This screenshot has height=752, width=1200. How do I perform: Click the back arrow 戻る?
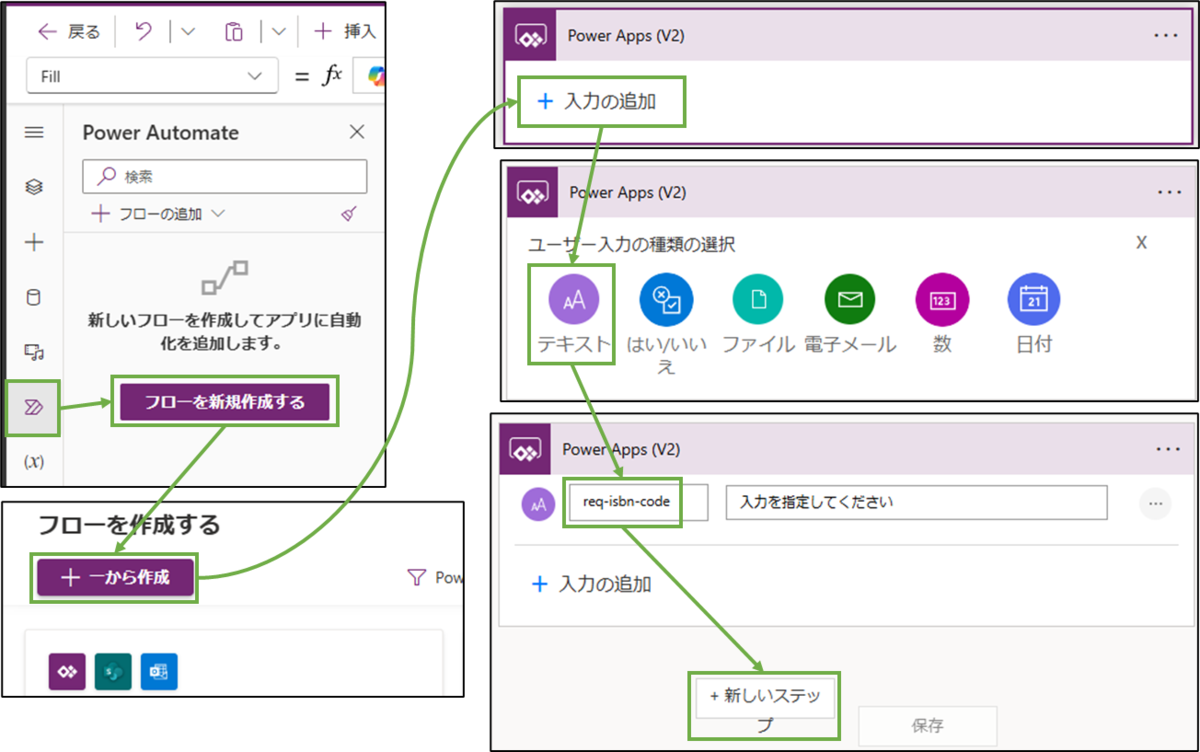pos(68,32)
